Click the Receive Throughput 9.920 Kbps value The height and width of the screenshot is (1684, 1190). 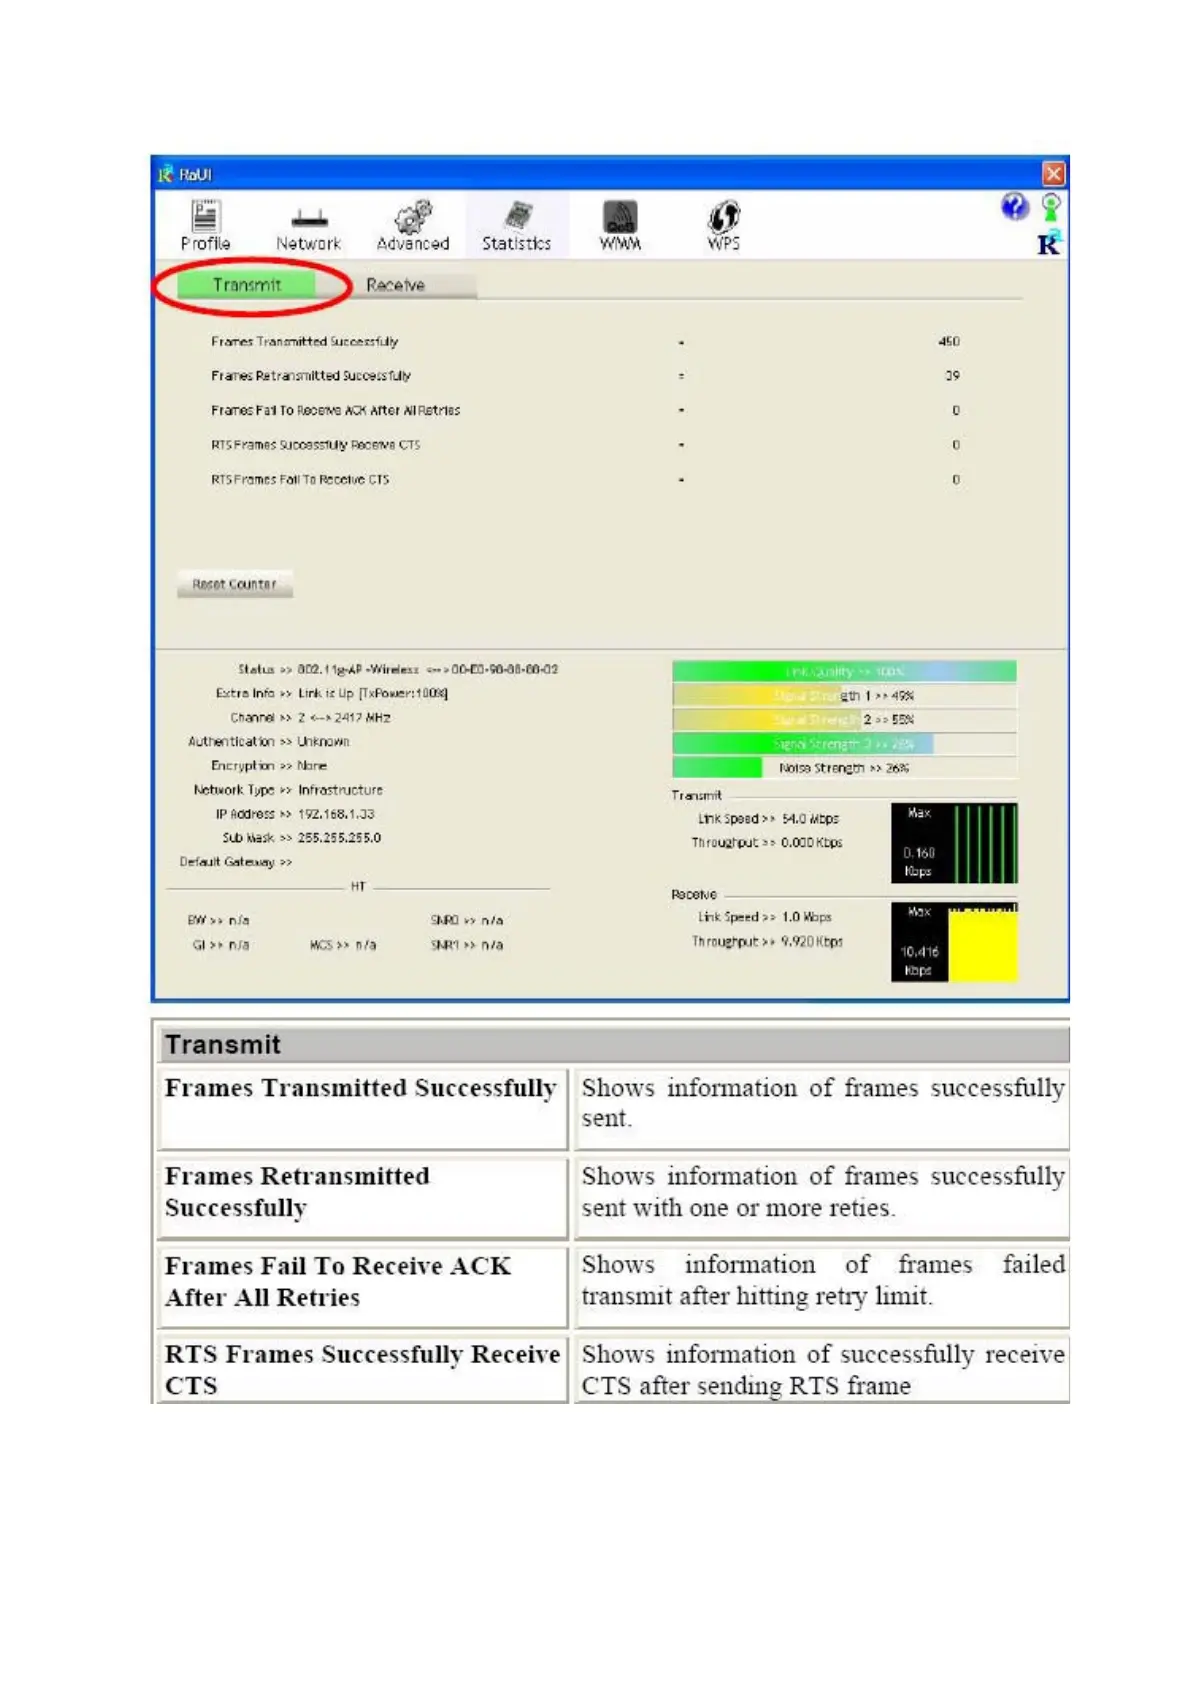tap(812, 942)
